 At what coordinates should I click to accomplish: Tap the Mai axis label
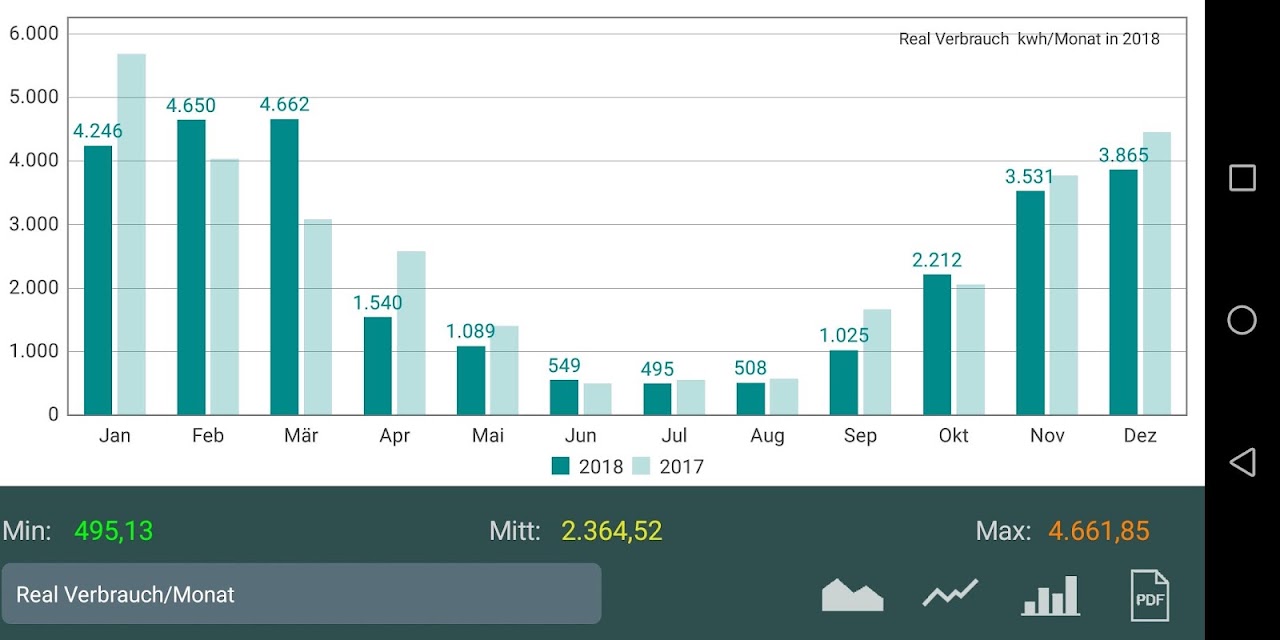488,436
